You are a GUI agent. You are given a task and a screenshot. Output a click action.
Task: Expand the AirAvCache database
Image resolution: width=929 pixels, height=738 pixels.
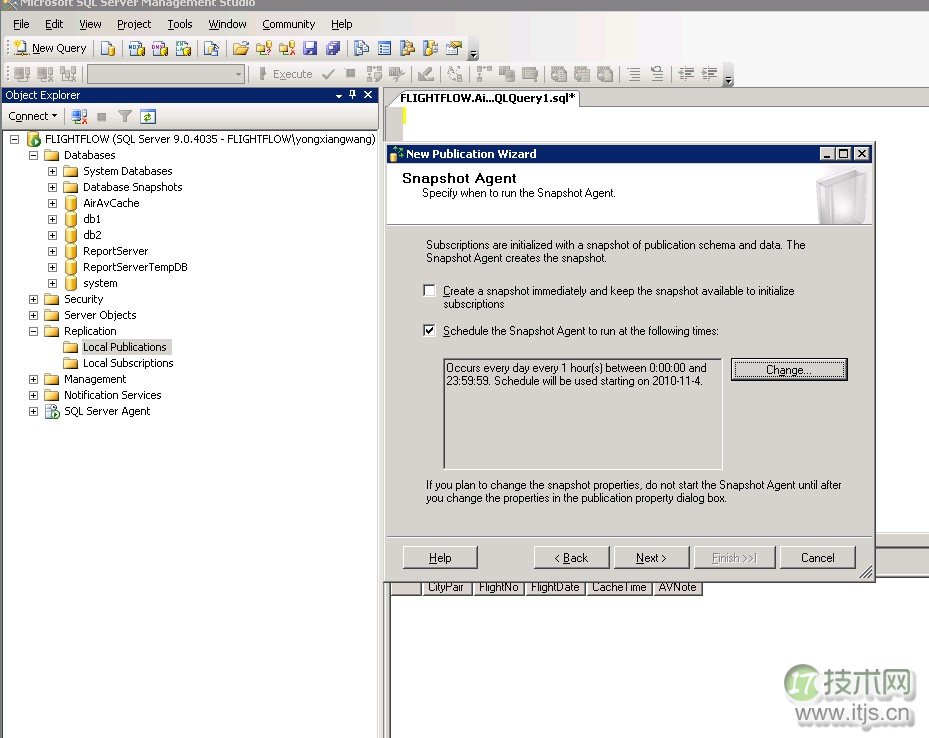[52, 203]
